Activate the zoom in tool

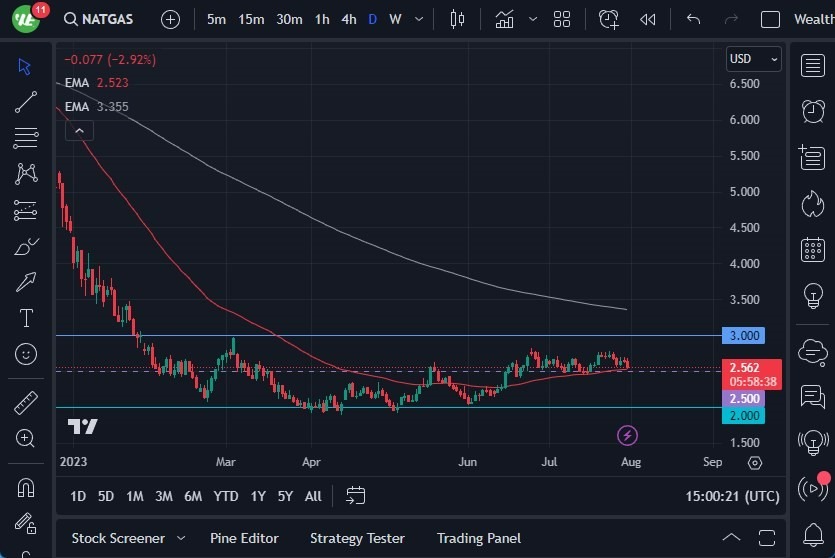click(x=26, y=438)
